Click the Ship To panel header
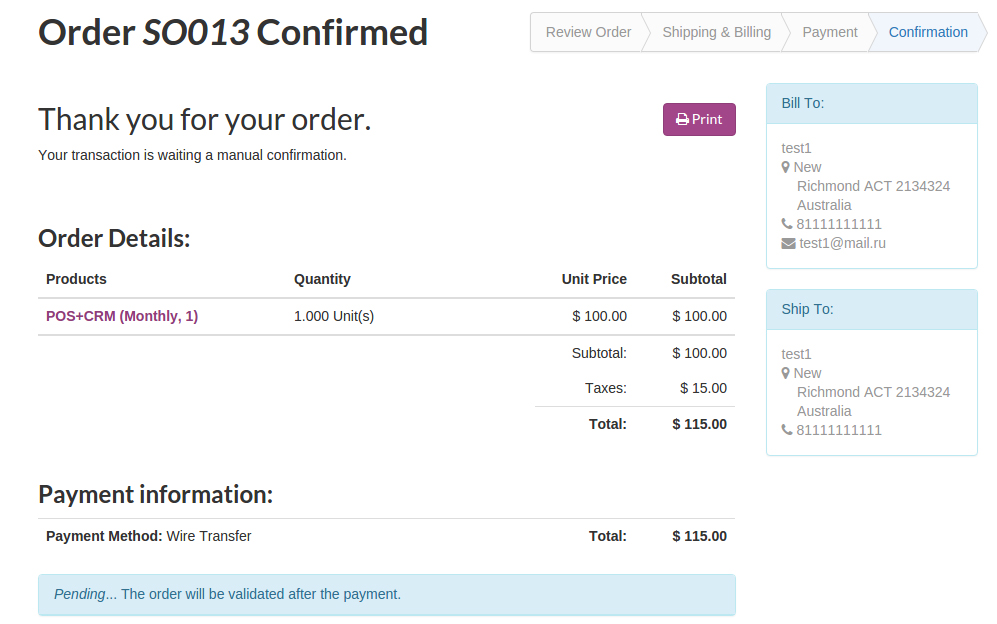The width and height of the screenshot is (997, 624). pyautogui.click(x=871, y=309)
